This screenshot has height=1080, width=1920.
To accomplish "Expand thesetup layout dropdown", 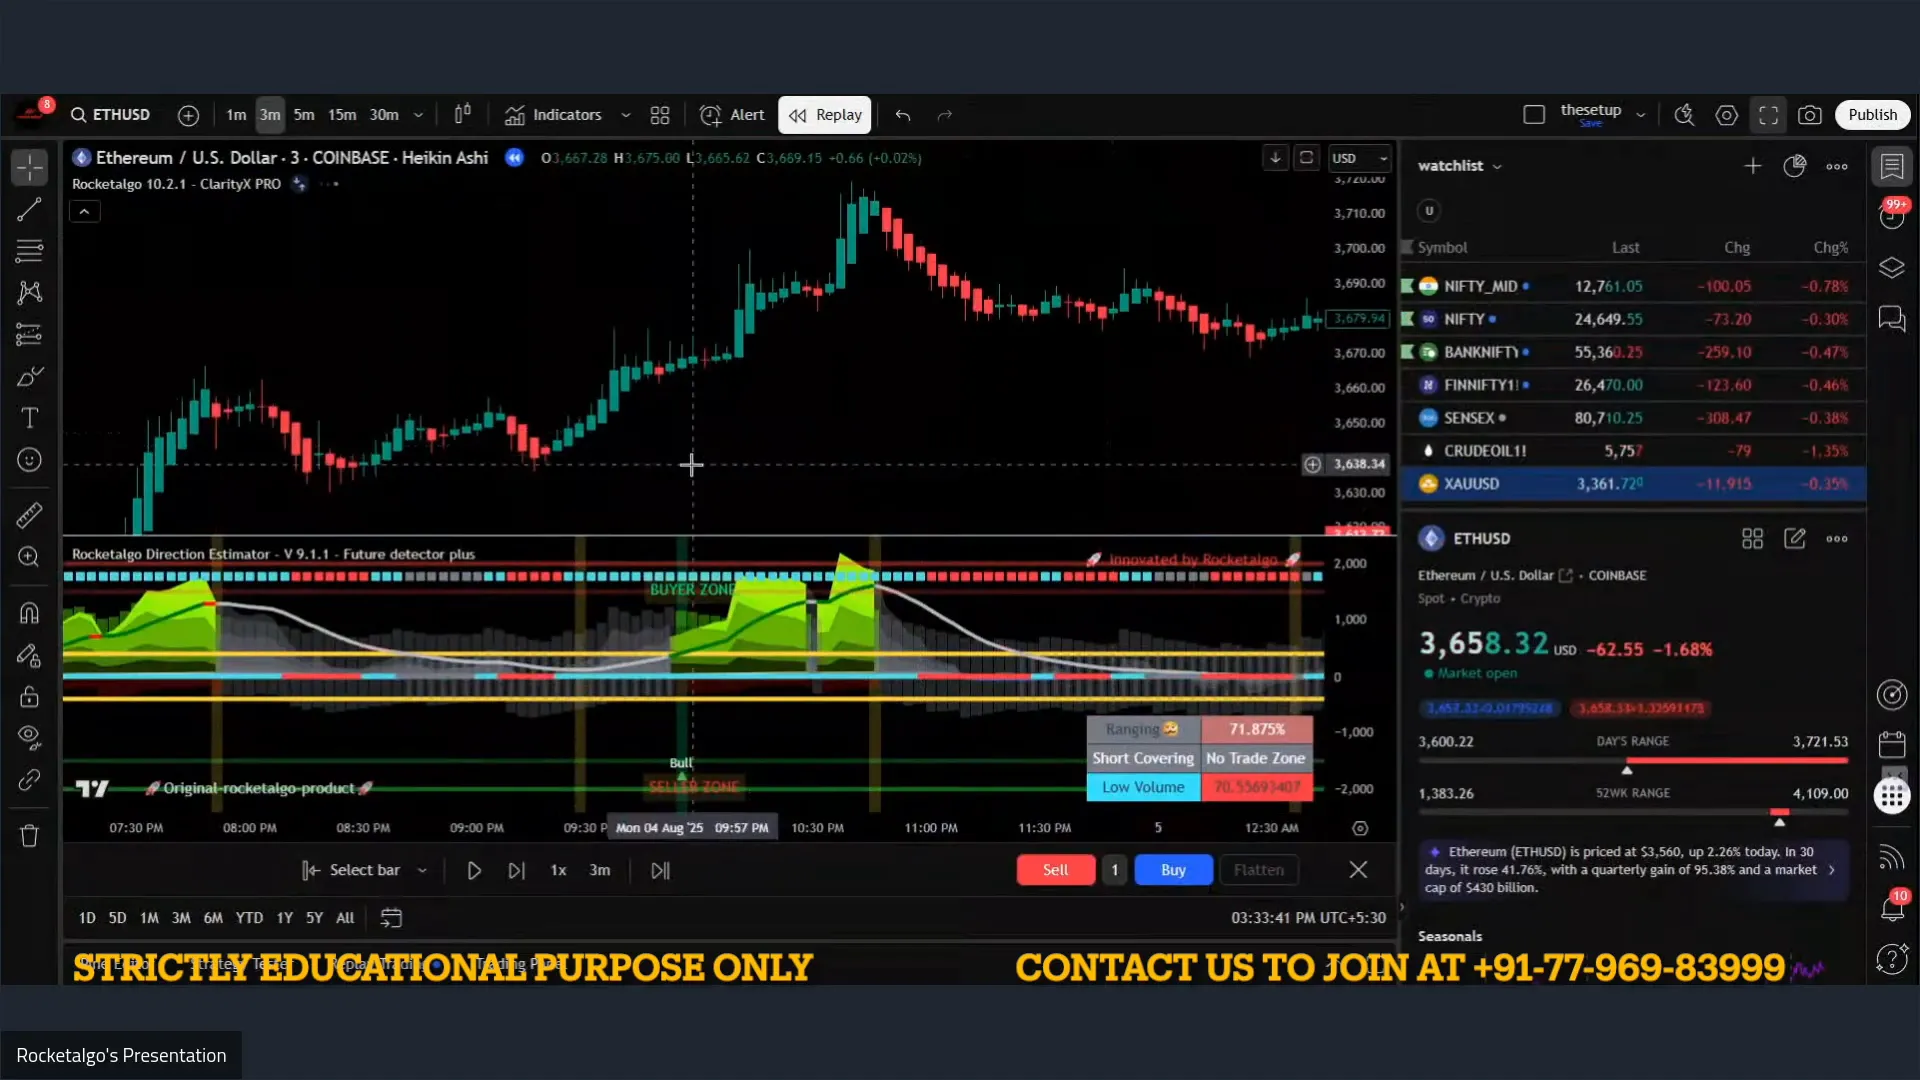I will 1641,115.
